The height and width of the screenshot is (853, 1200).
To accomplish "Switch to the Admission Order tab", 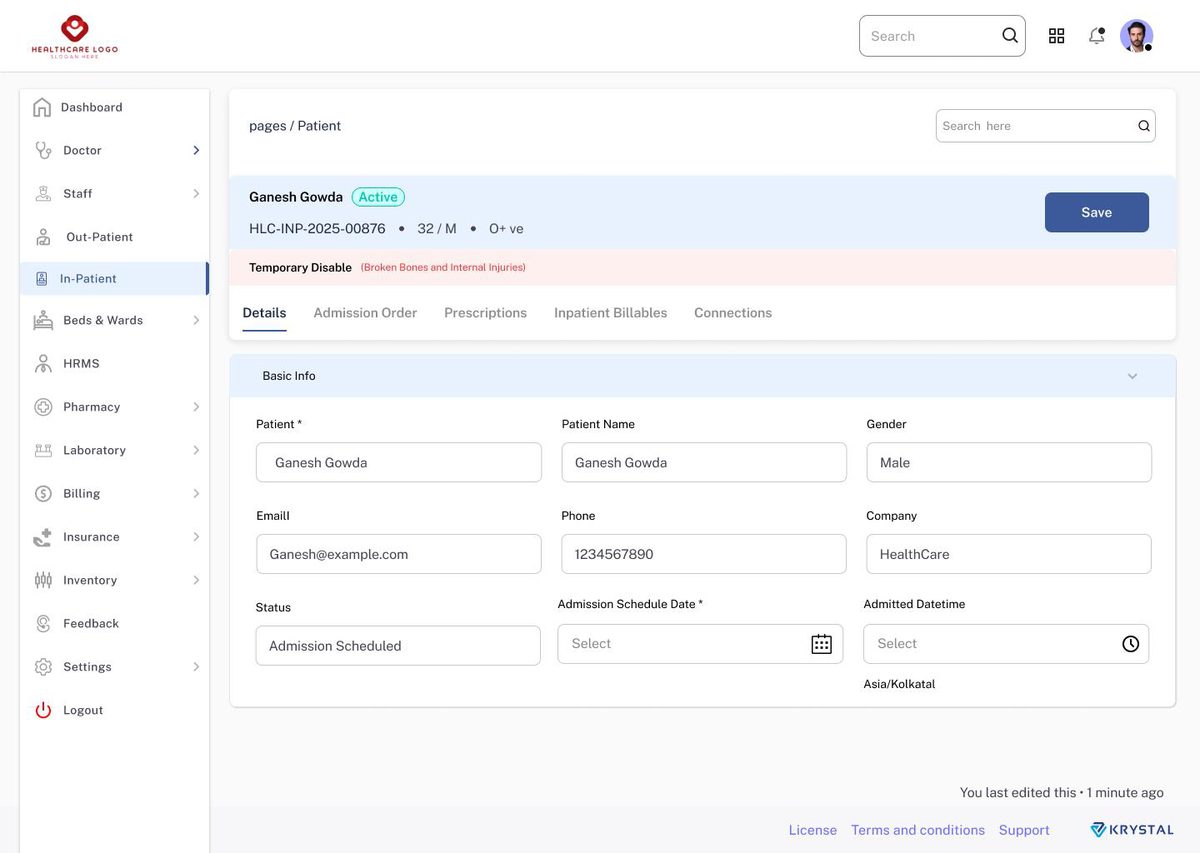I will (x=365, y=313).
